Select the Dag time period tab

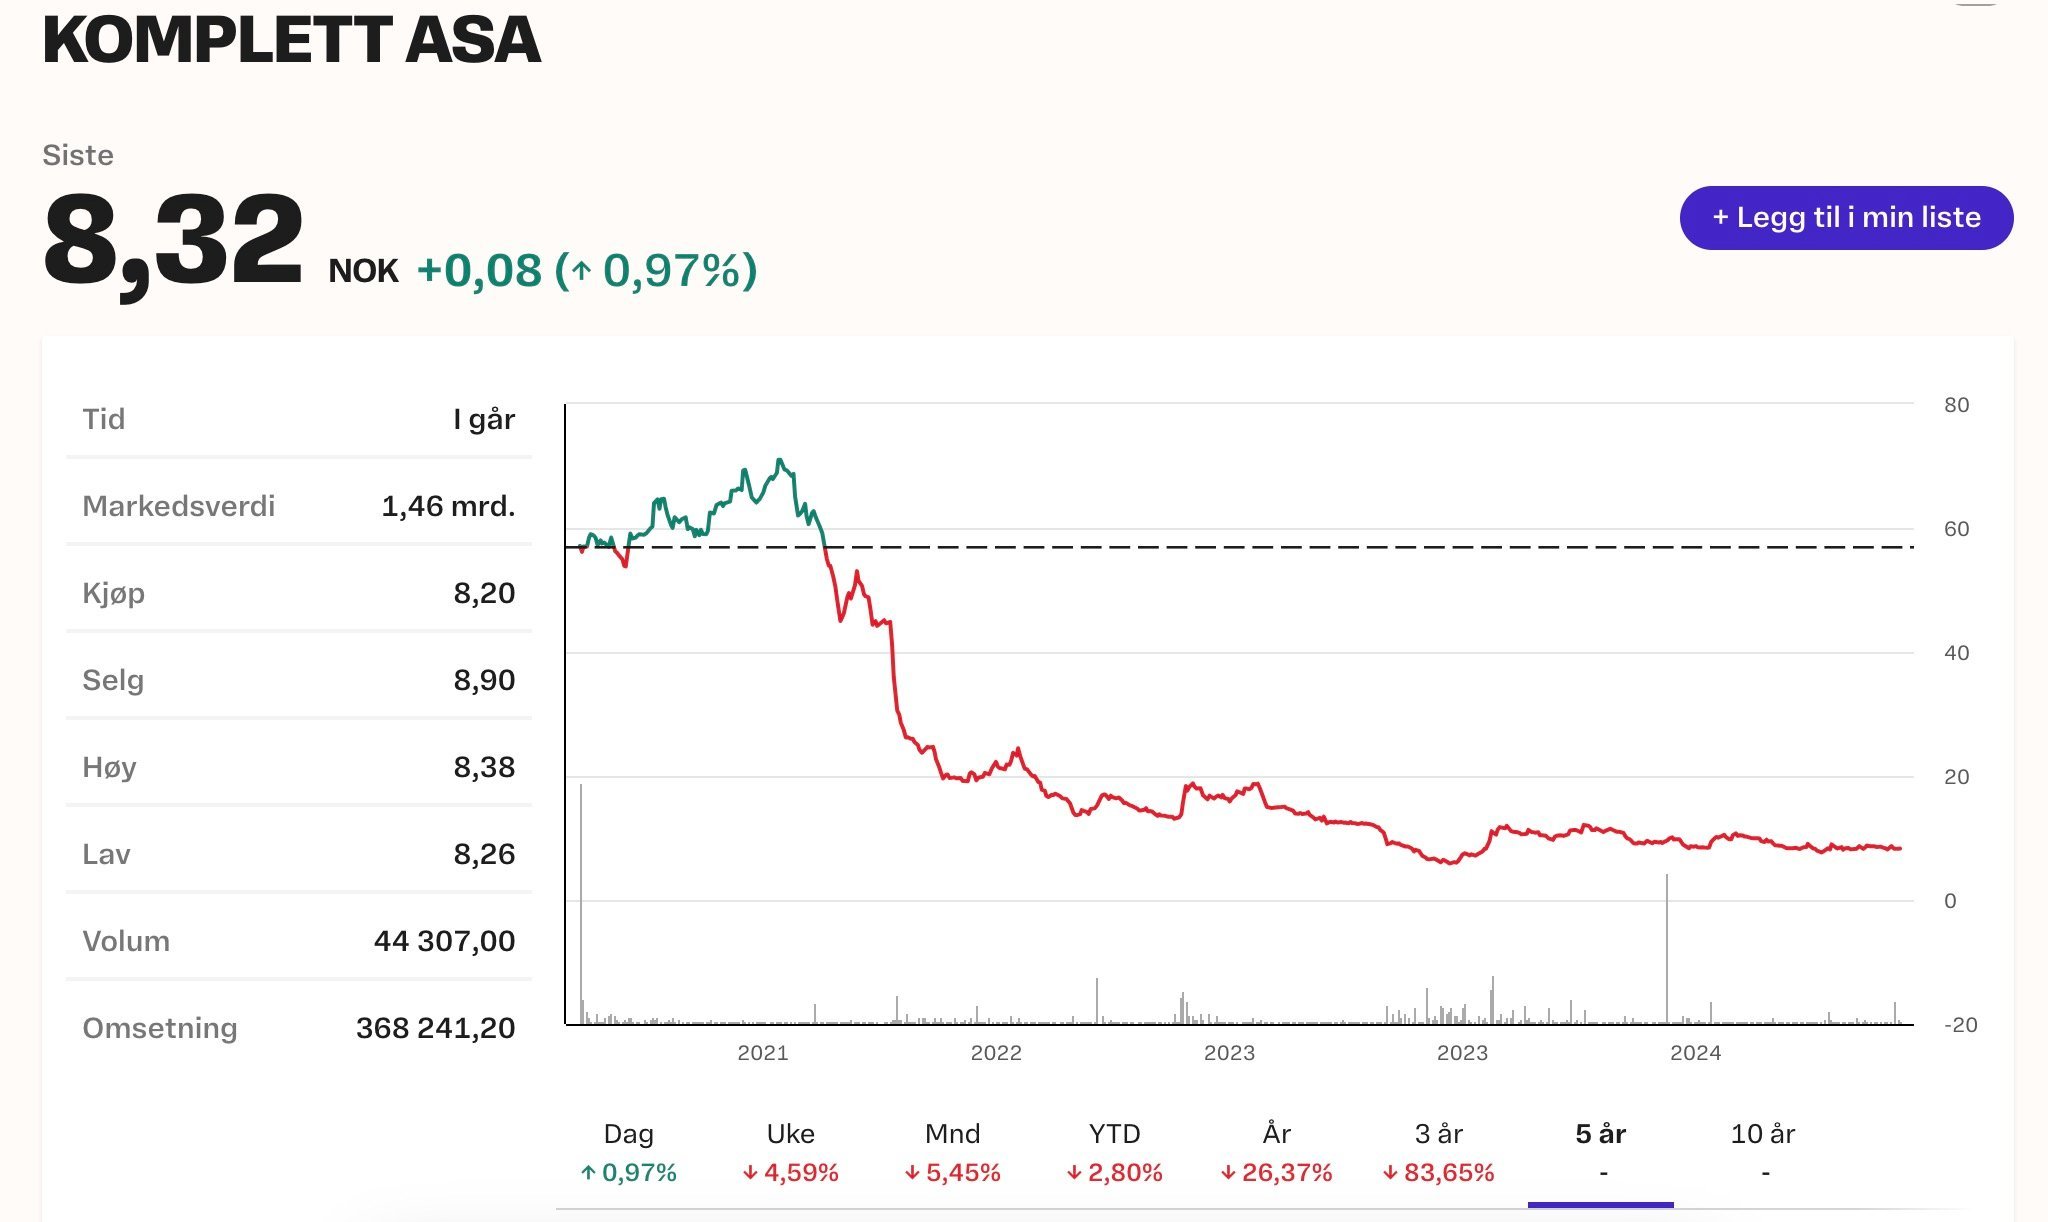tap(628, 1152)
